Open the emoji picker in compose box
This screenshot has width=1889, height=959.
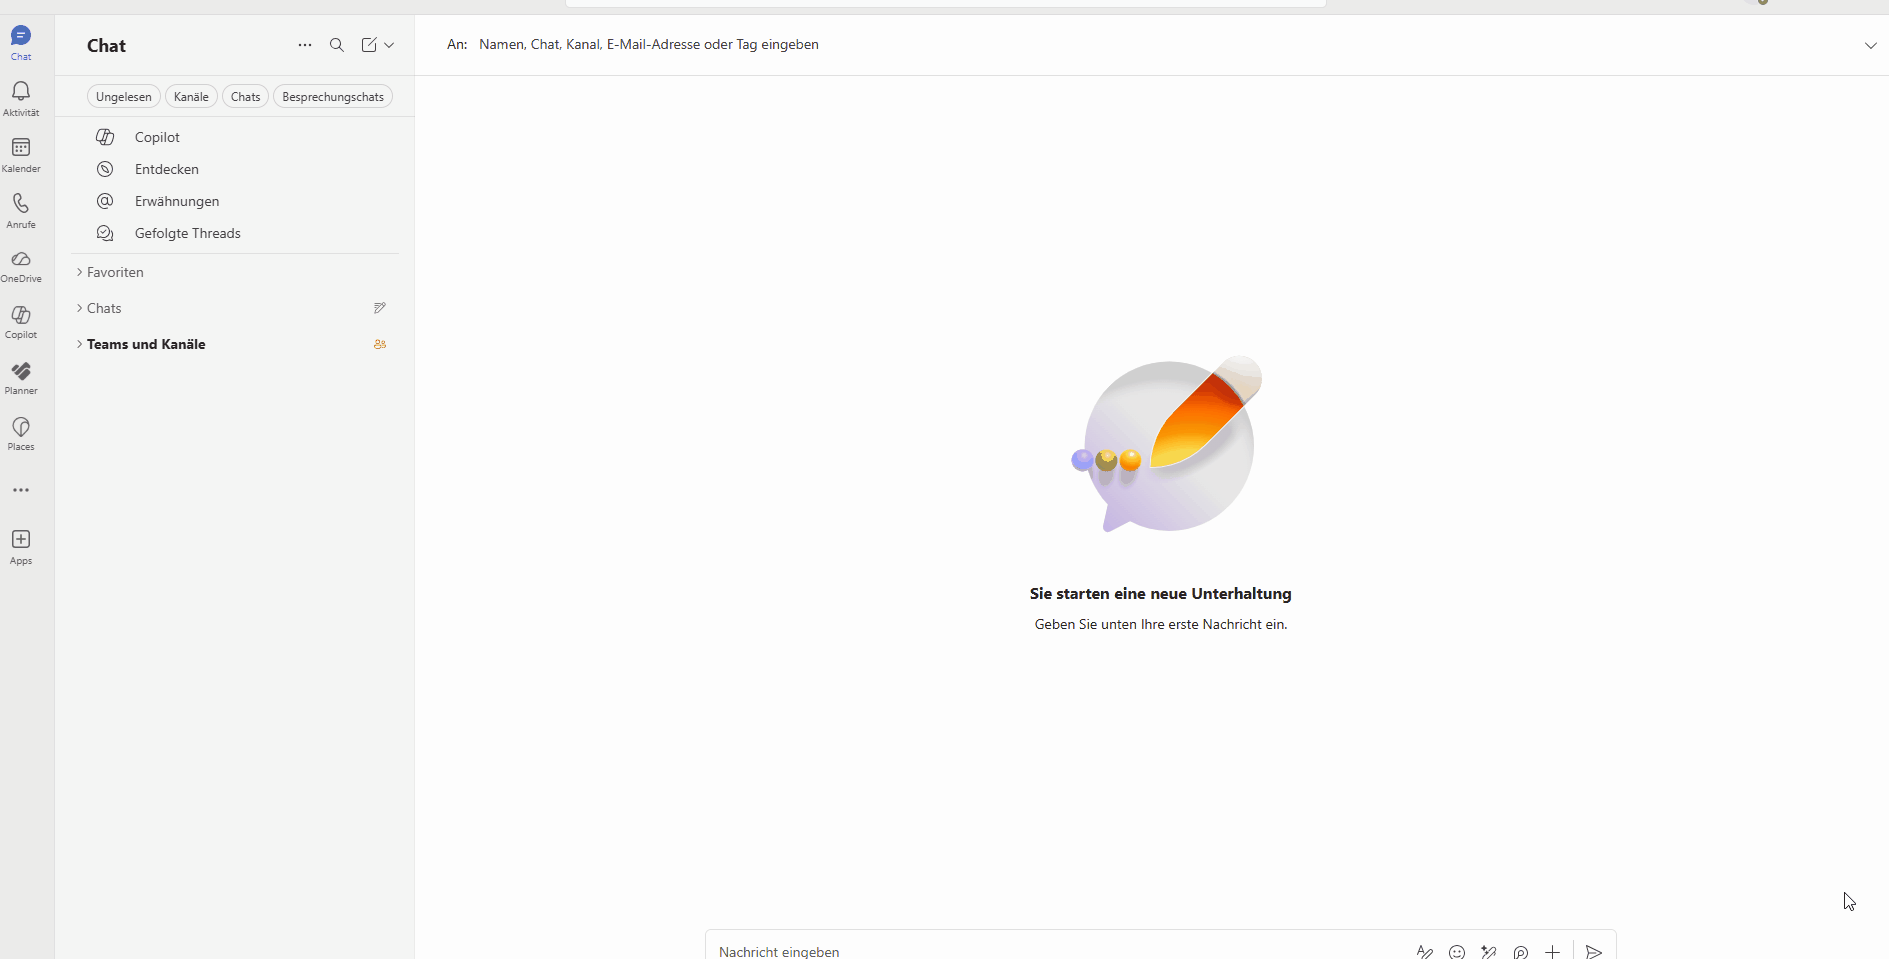[1457, 952]
